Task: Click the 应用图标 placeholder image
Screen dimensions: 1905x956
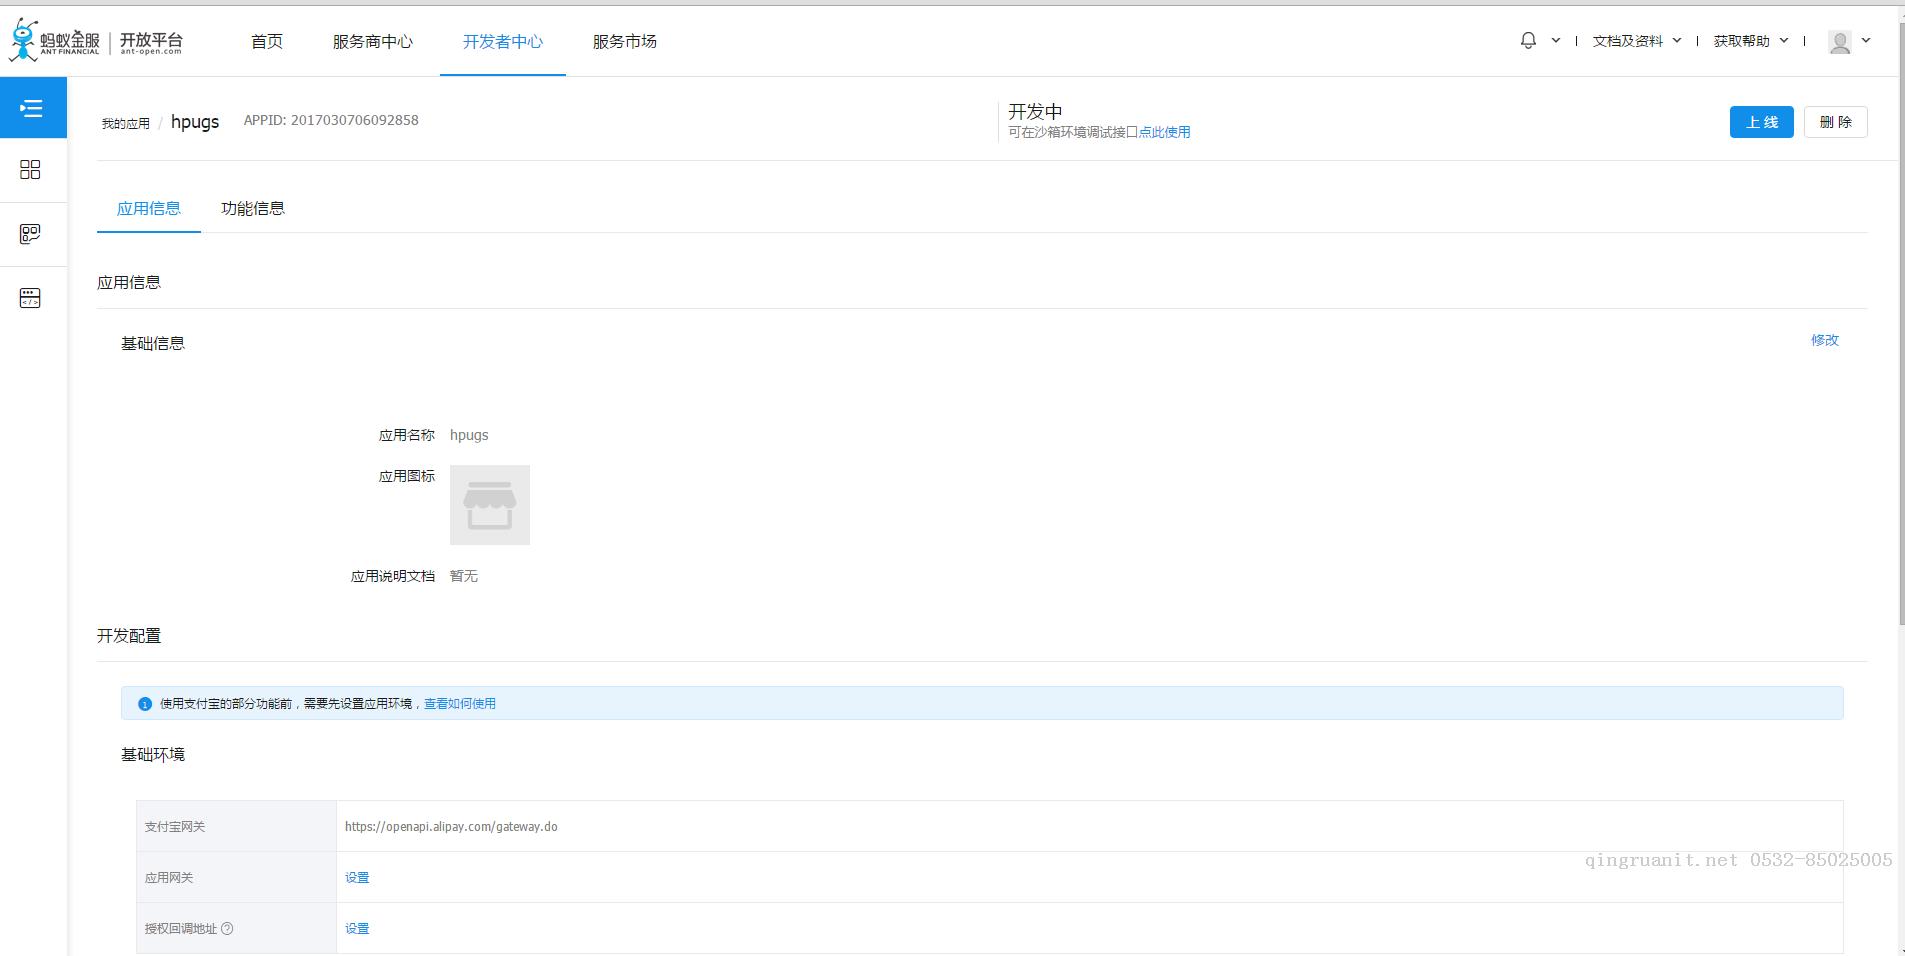Action: tap(490, 505)
